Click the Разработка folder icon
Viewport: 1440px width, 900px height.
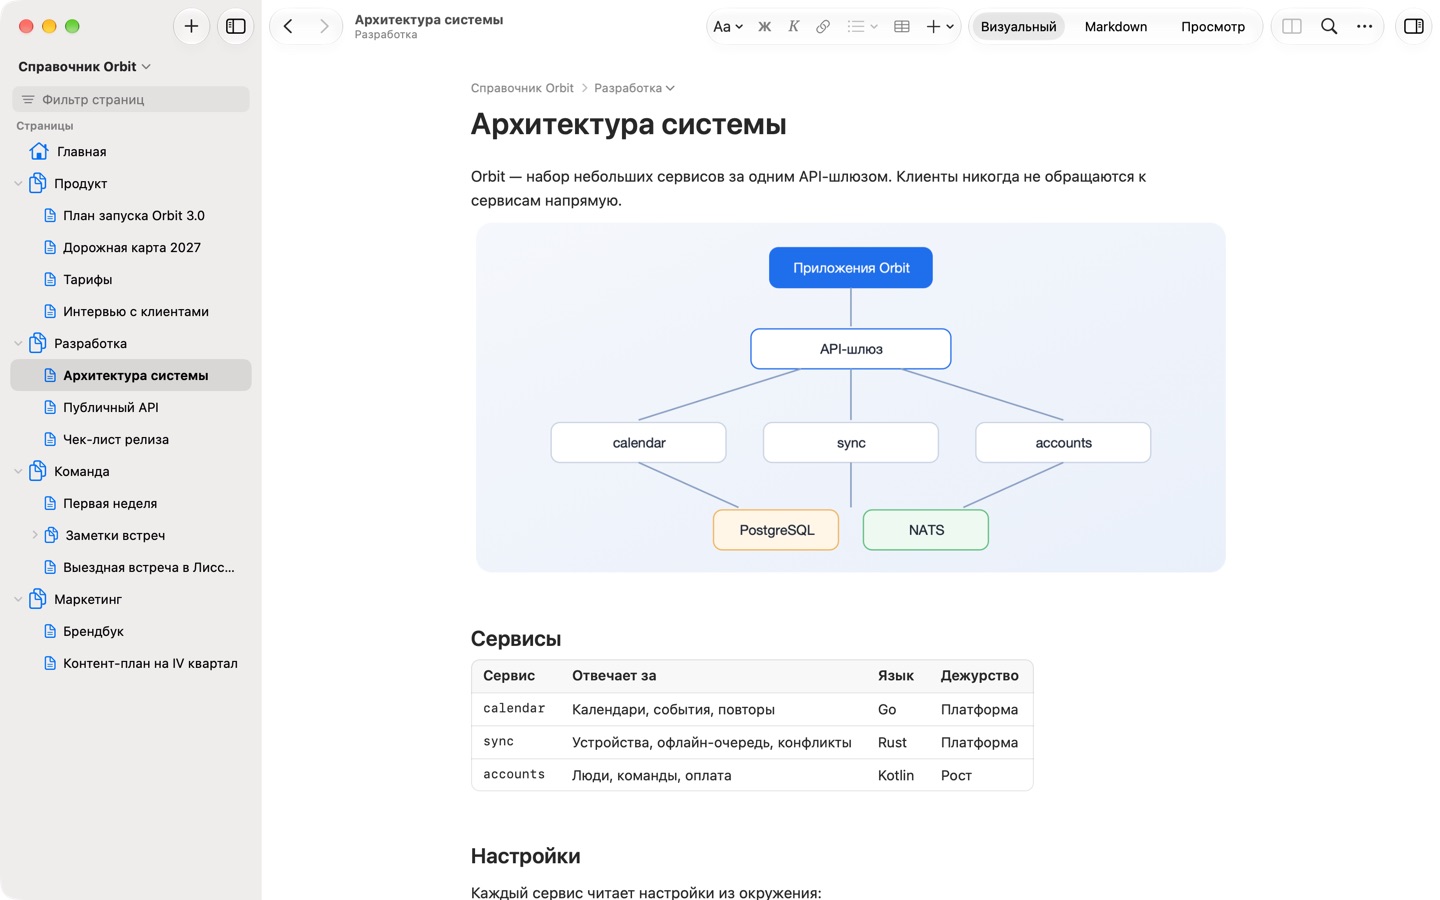coord(38,343)
